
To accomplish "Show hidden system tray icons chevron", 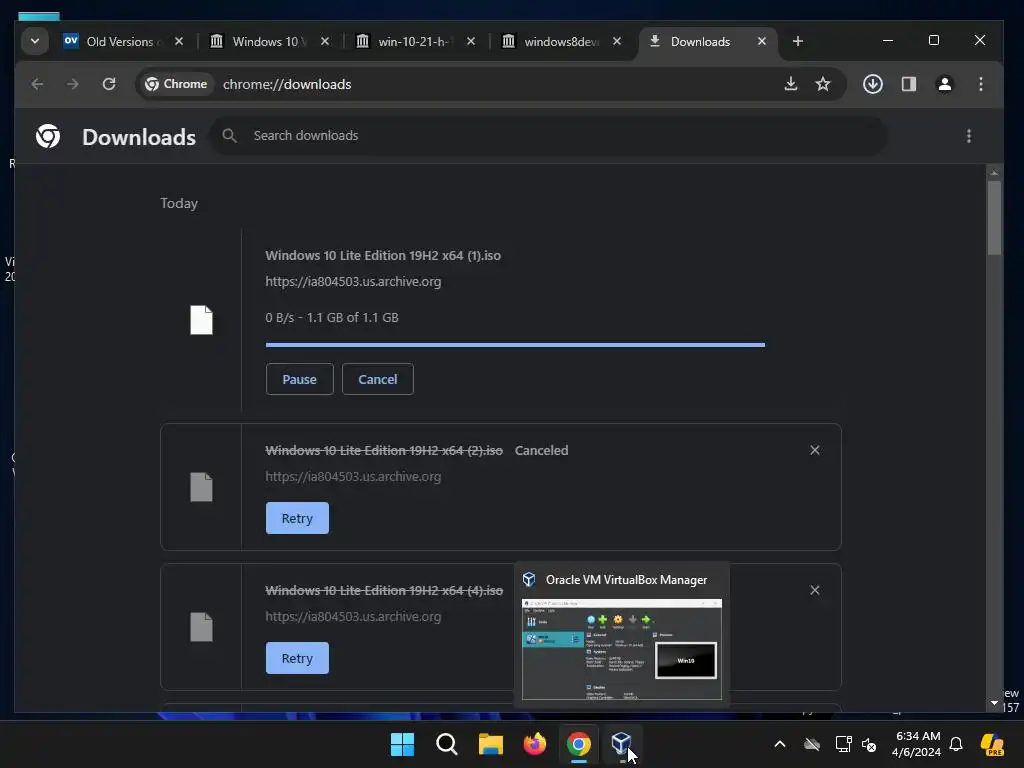I will pyautogui.click(x=780, y=744).
